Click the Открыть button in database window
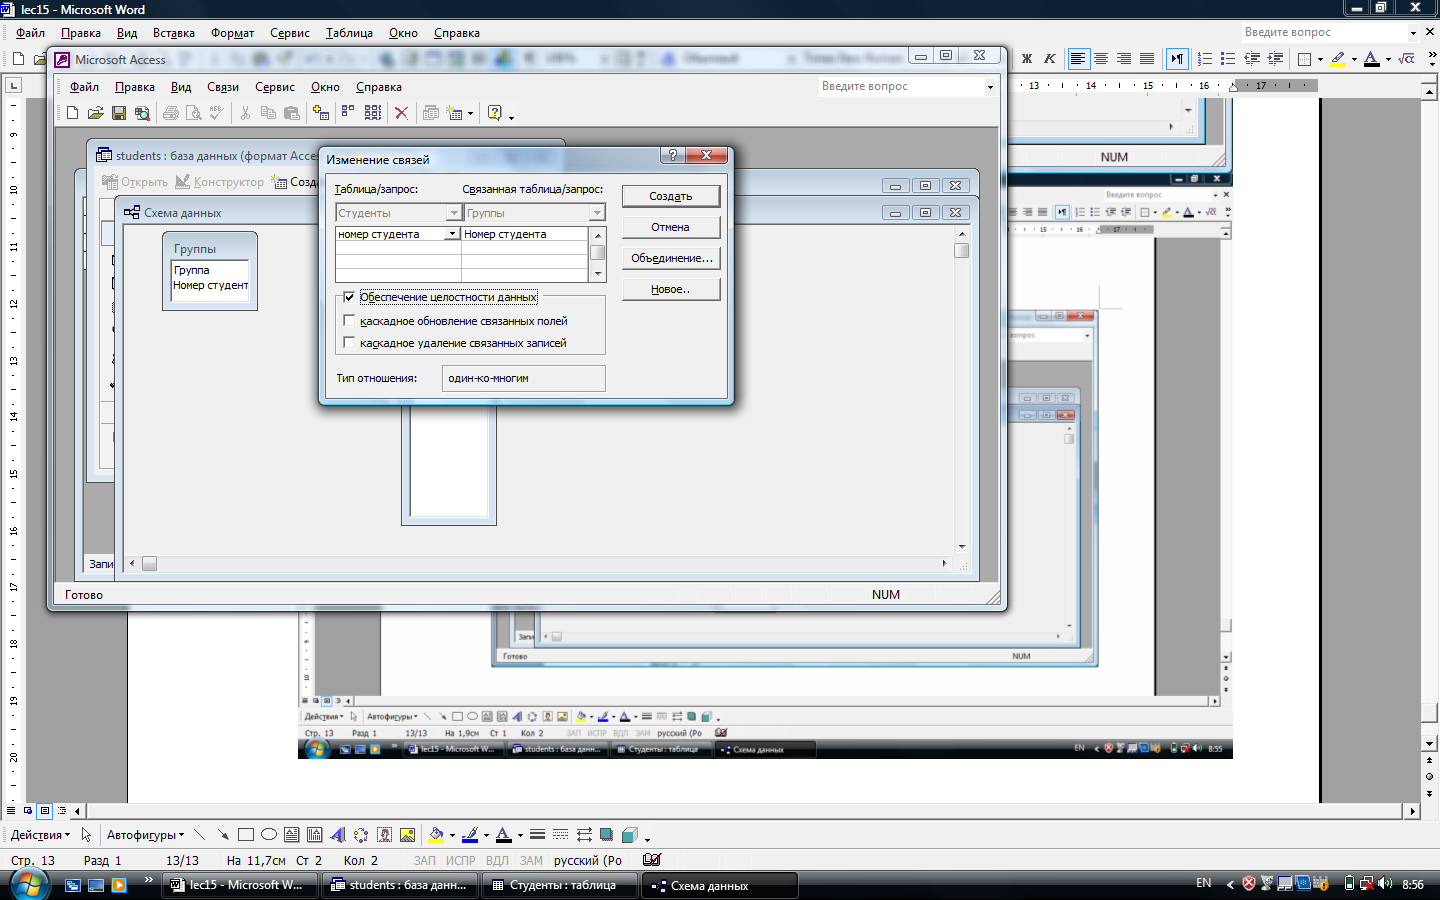The width and height of the screenshot is (1440, 900). [135, 182]
